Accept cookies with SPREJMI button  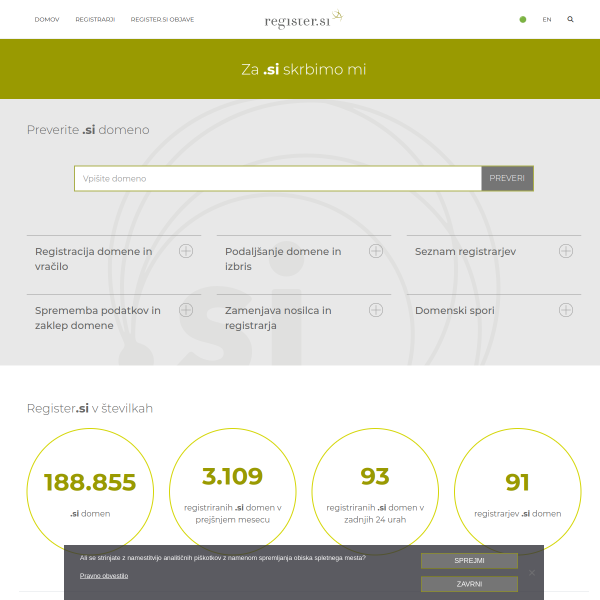469,561
